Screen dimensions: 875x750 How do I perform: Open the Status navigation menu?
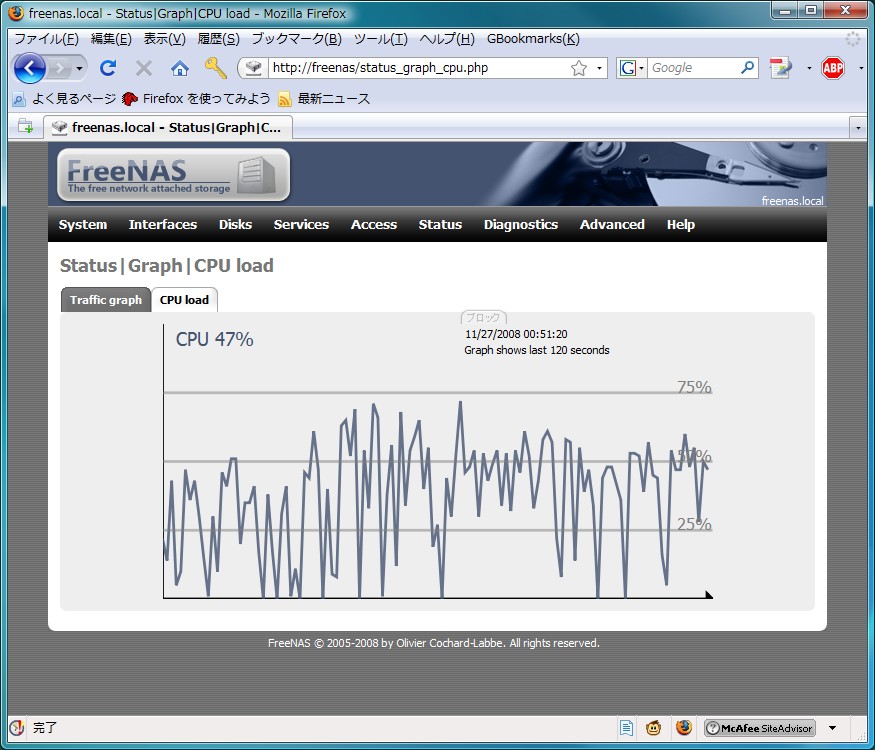point(440,224)
